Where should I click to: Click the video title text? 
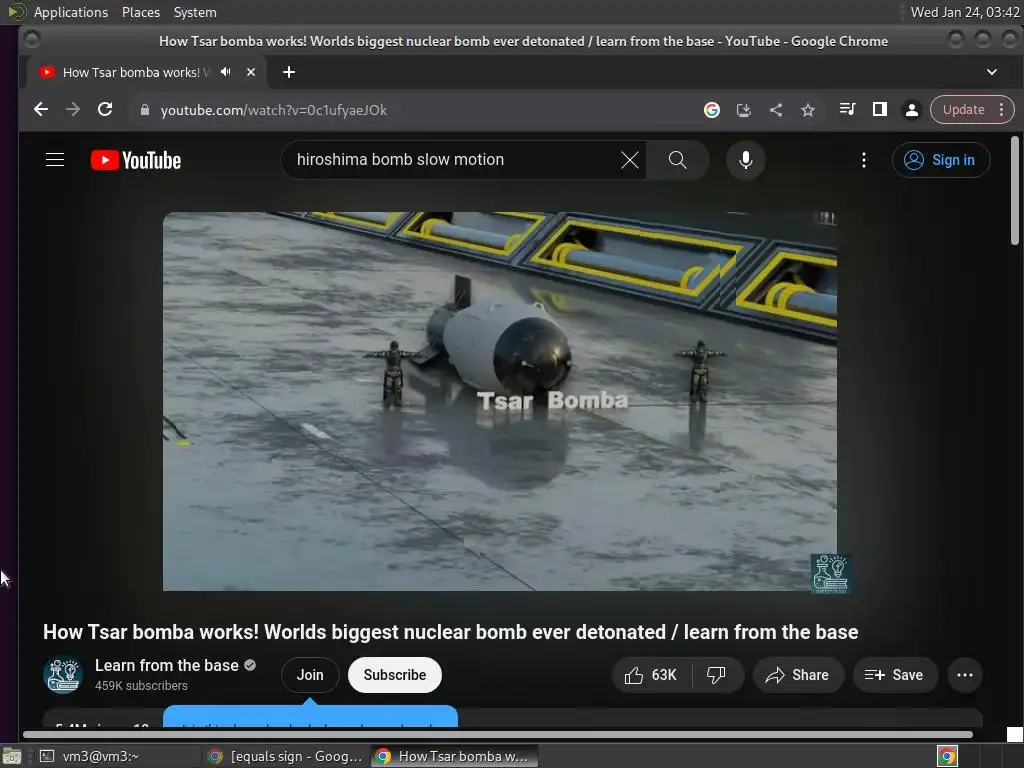coord(451,632)
